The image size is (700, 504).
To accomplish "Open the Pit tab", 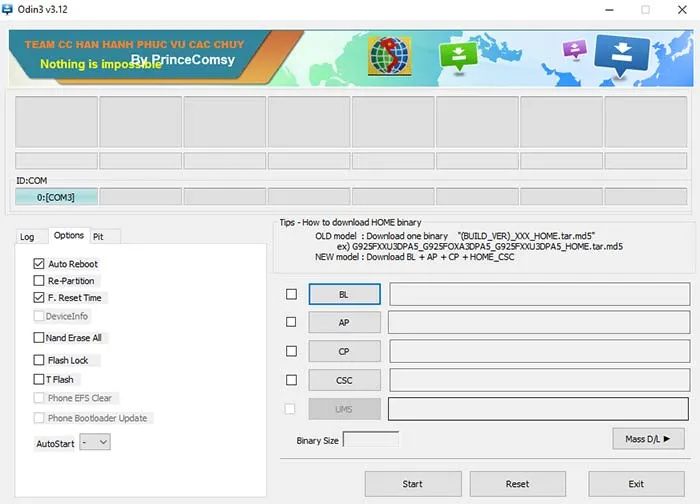I will click(98, 237).
